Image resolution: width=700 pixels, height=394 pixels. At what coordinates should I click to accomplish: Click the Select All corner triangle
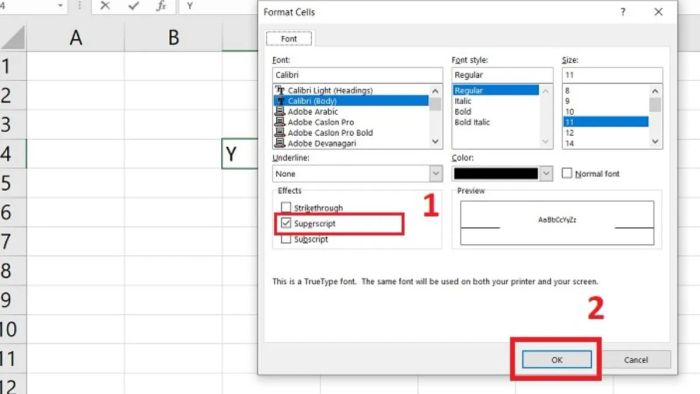(x=13, y=37)
